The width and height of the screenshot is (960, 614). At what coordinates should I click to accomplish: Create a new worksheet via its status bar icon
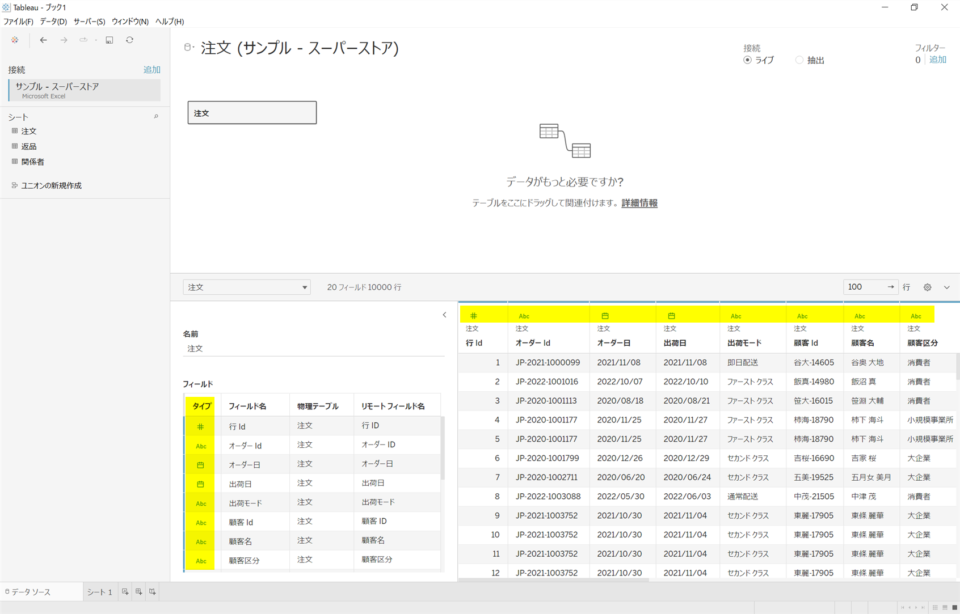(125, 591)
